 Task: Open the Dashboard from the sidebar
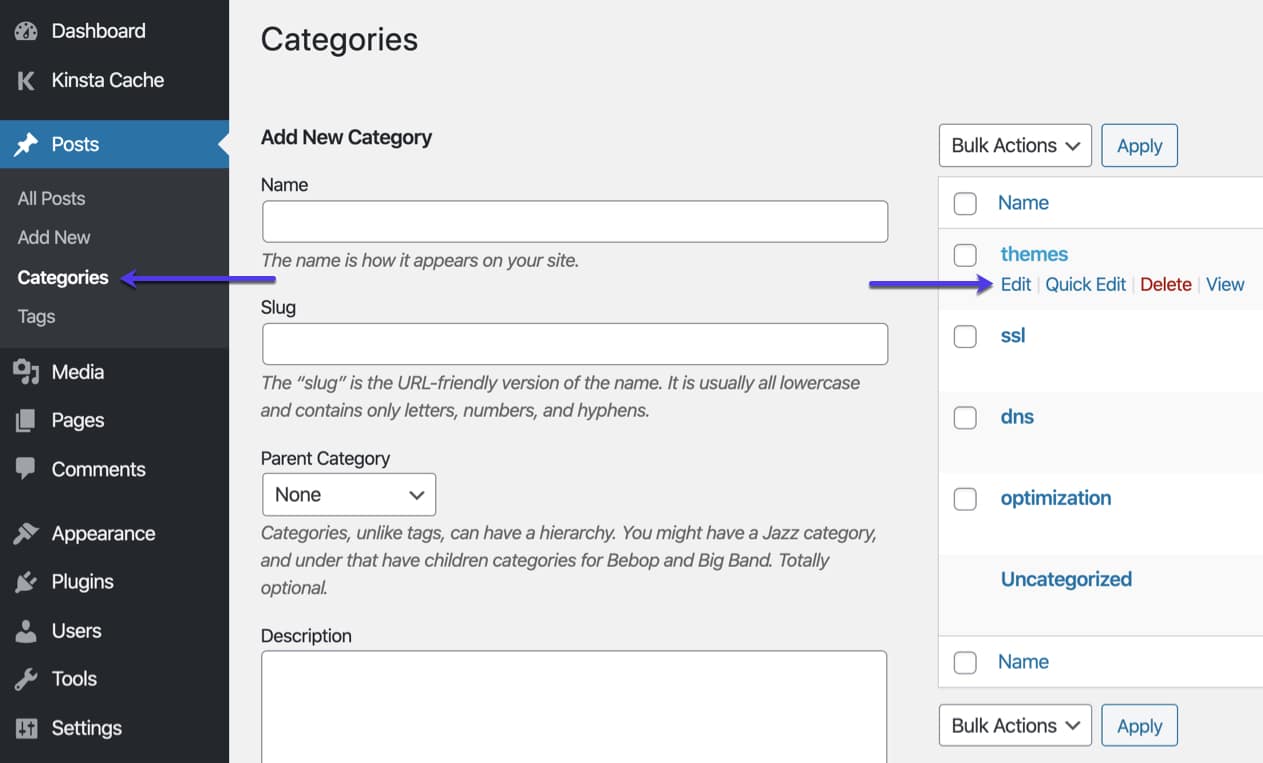pos(25,30)
